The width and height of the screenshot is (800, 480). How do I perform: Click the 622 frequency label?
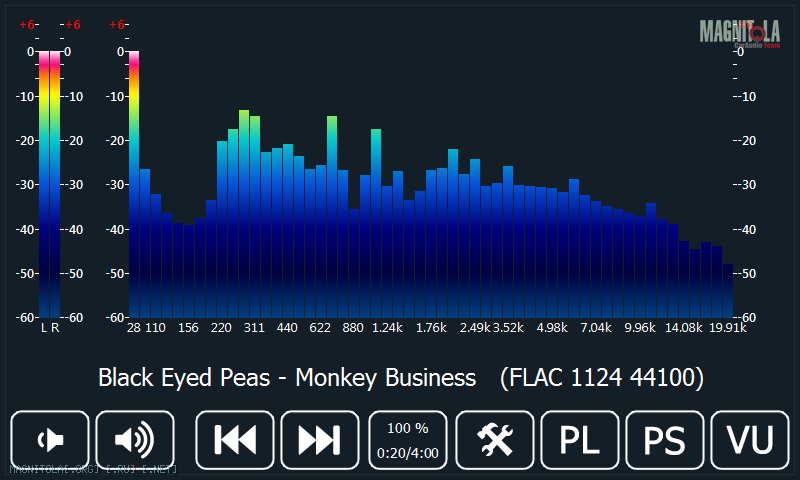pos(320,328)
